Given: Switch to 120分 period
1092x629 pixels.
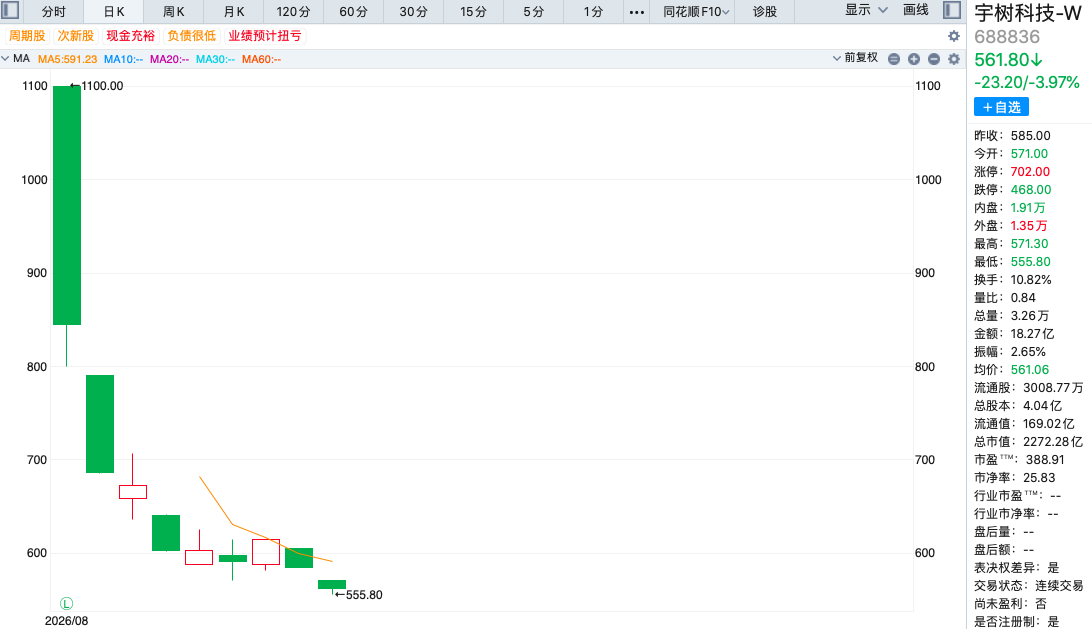Looking at the screenshot, I should (x=293, y=12).
